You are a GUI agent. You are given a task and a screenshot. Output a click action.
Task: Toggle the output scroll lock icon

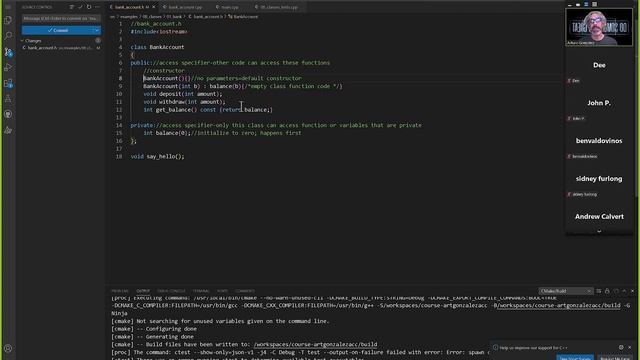click(x=607, y=291)
